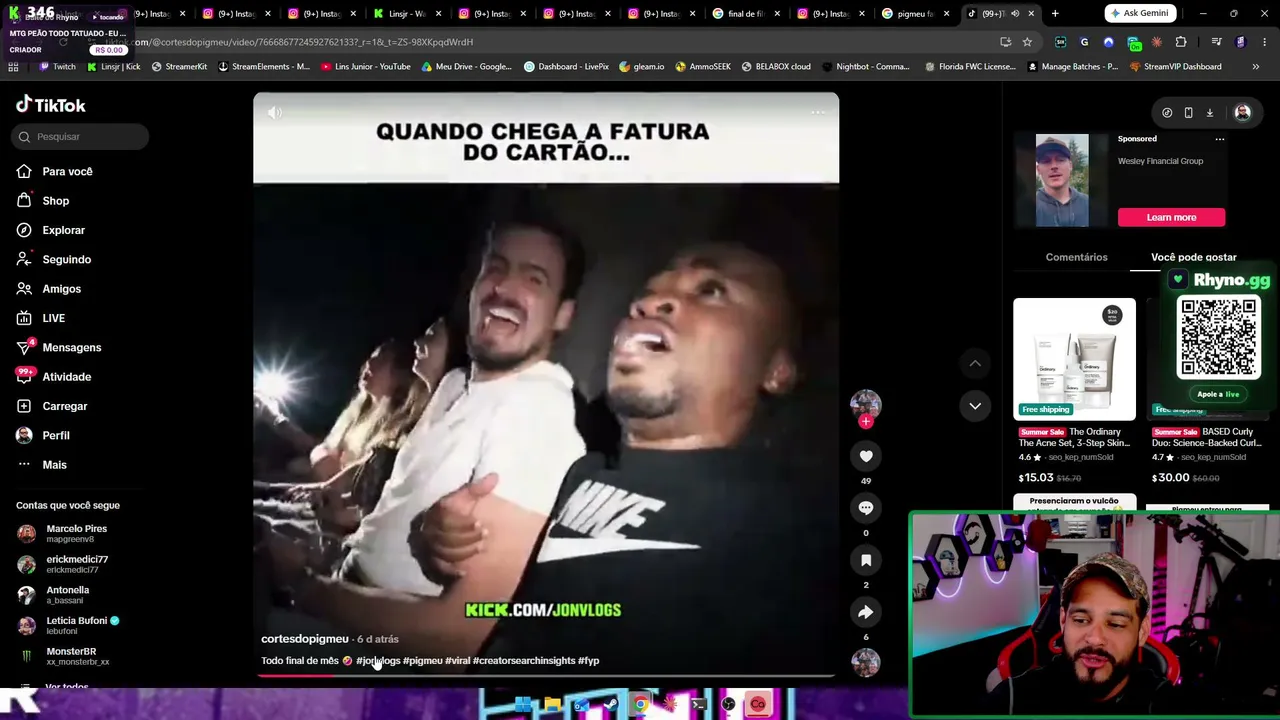Open the Chrome extensions puzzle icon
Screen dimensions: 1280x720
click(x=1181, y=42)
